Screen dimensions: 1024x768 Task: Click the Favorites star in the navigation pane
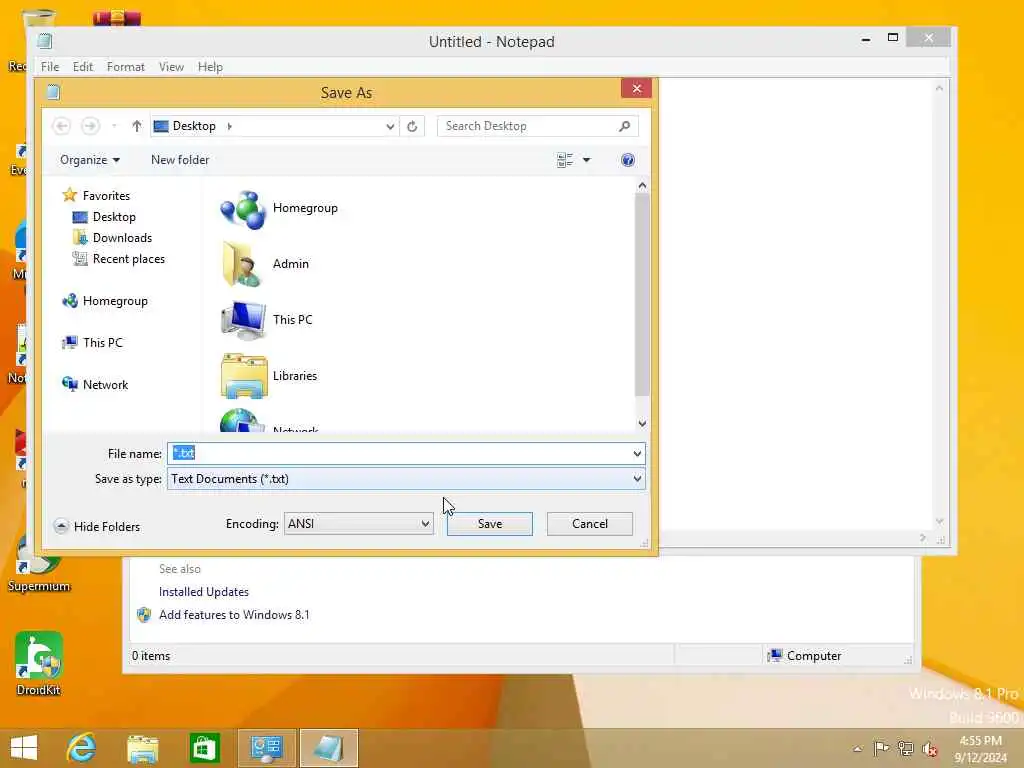coord(69,195)
